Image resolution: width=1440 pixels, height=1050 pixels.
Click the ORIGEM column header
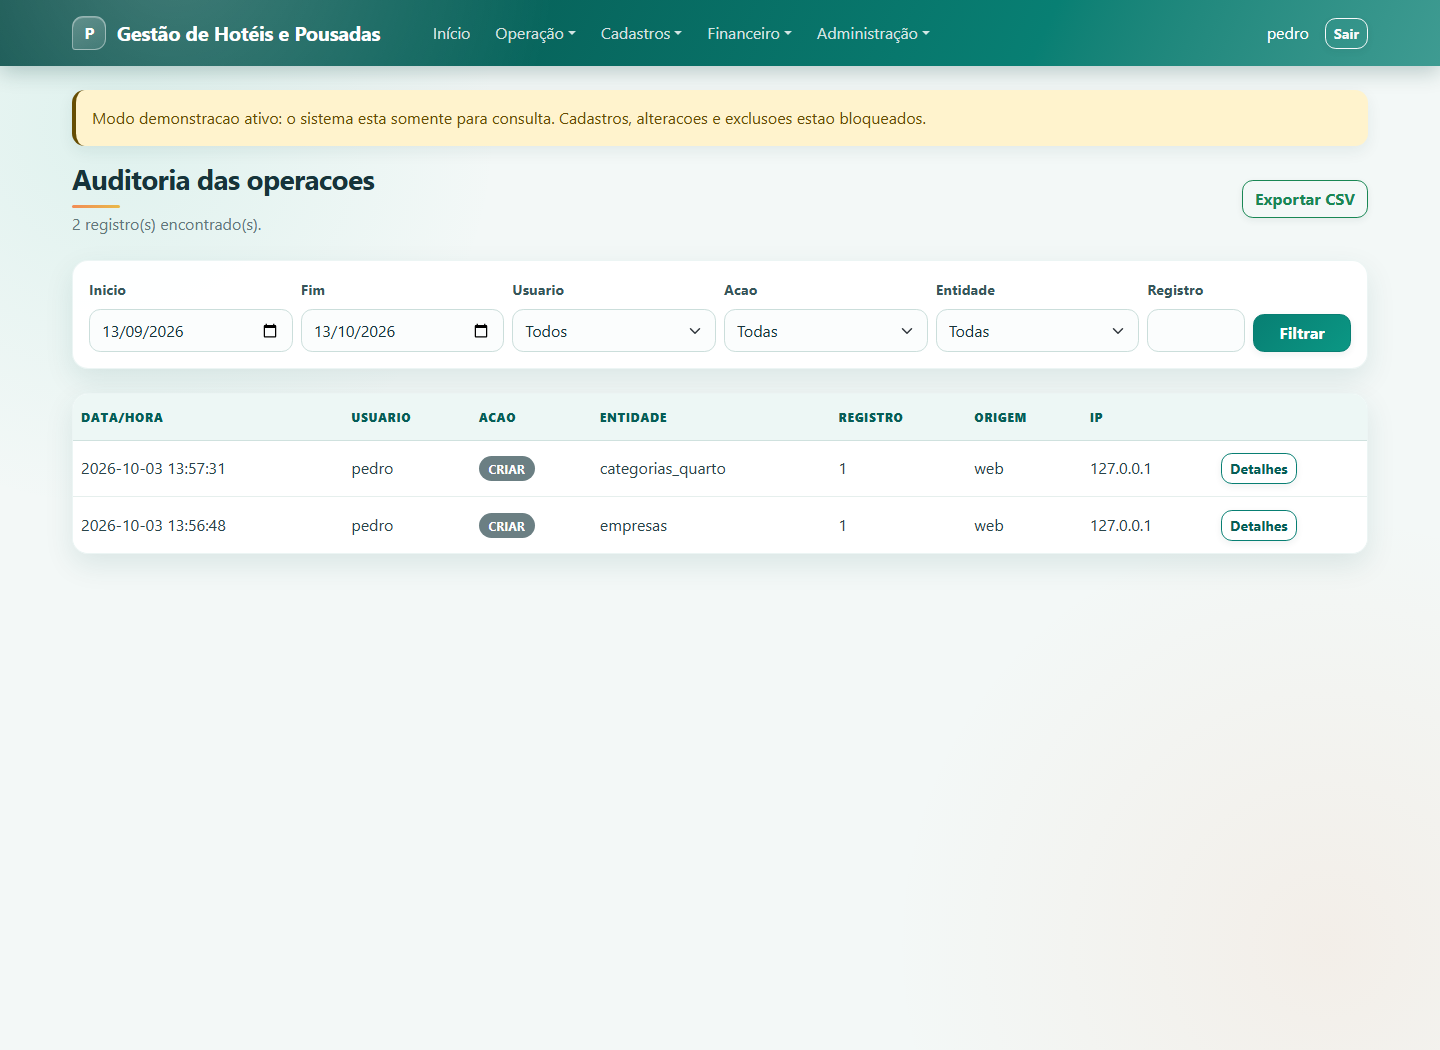(x=1000, y=418)
